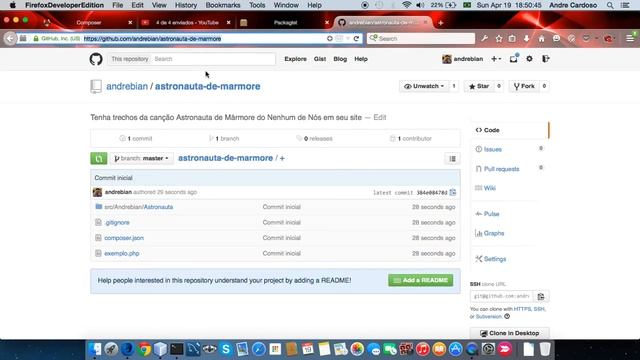Go to Firefox home page icon
The height and width of the screenshot is (360, 640).
tap(541, 38)
